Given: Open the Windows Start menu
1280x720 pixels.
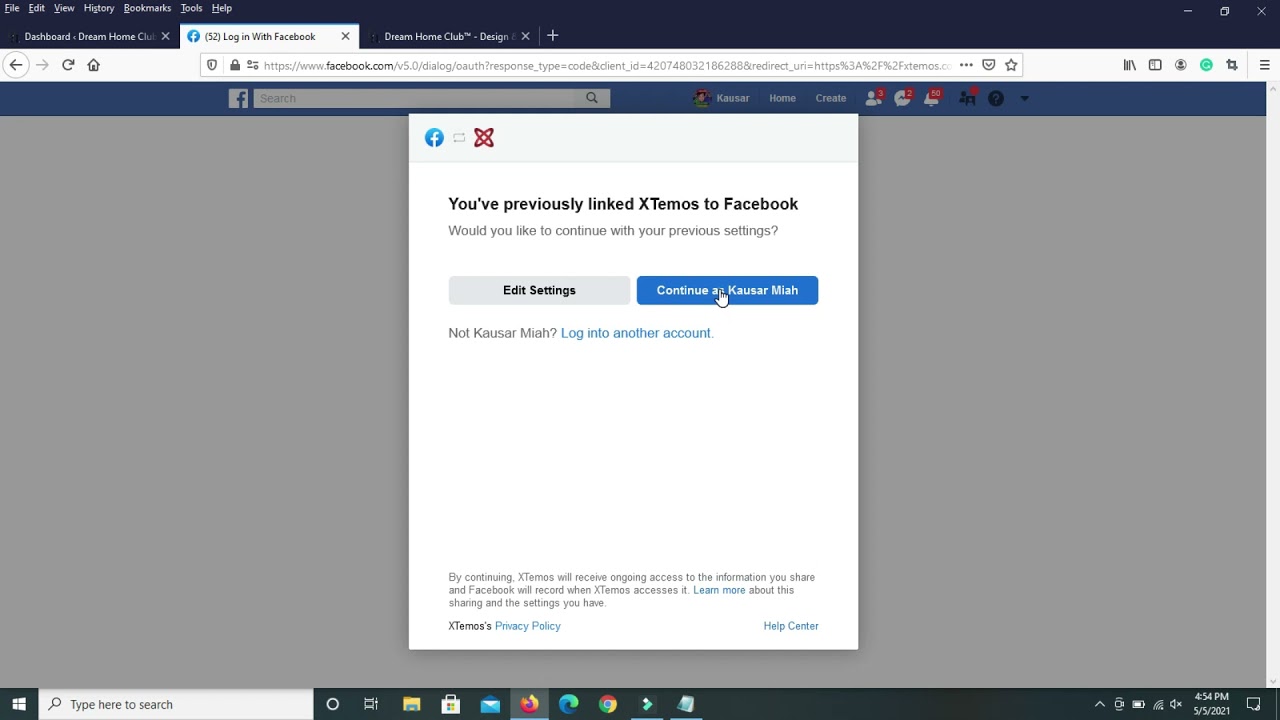Looking at the screenshot, I should click(19, 704).
